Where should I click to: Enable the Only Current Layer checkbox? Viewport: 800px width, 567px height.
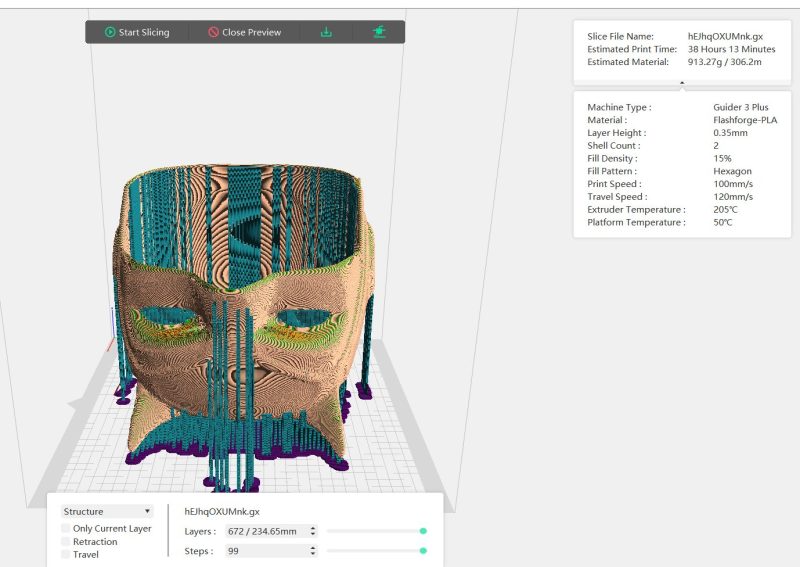(65, 528)
